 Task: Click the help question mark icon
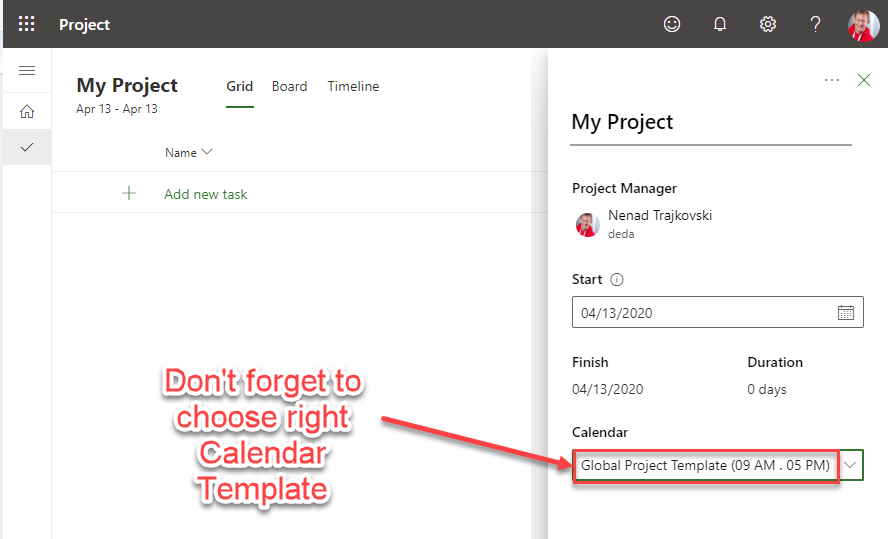click(816, 24)
